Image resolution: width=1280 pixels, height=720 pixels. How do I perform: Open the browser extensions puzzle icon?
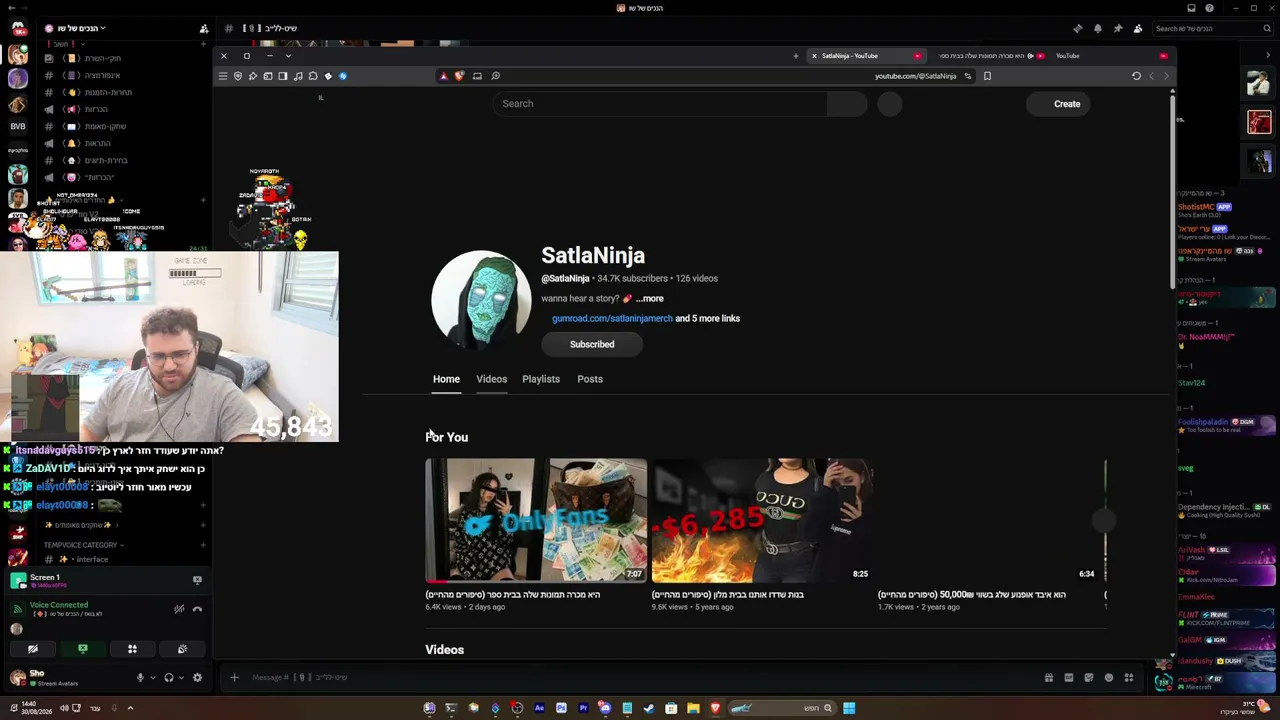[x=313, y=76]
